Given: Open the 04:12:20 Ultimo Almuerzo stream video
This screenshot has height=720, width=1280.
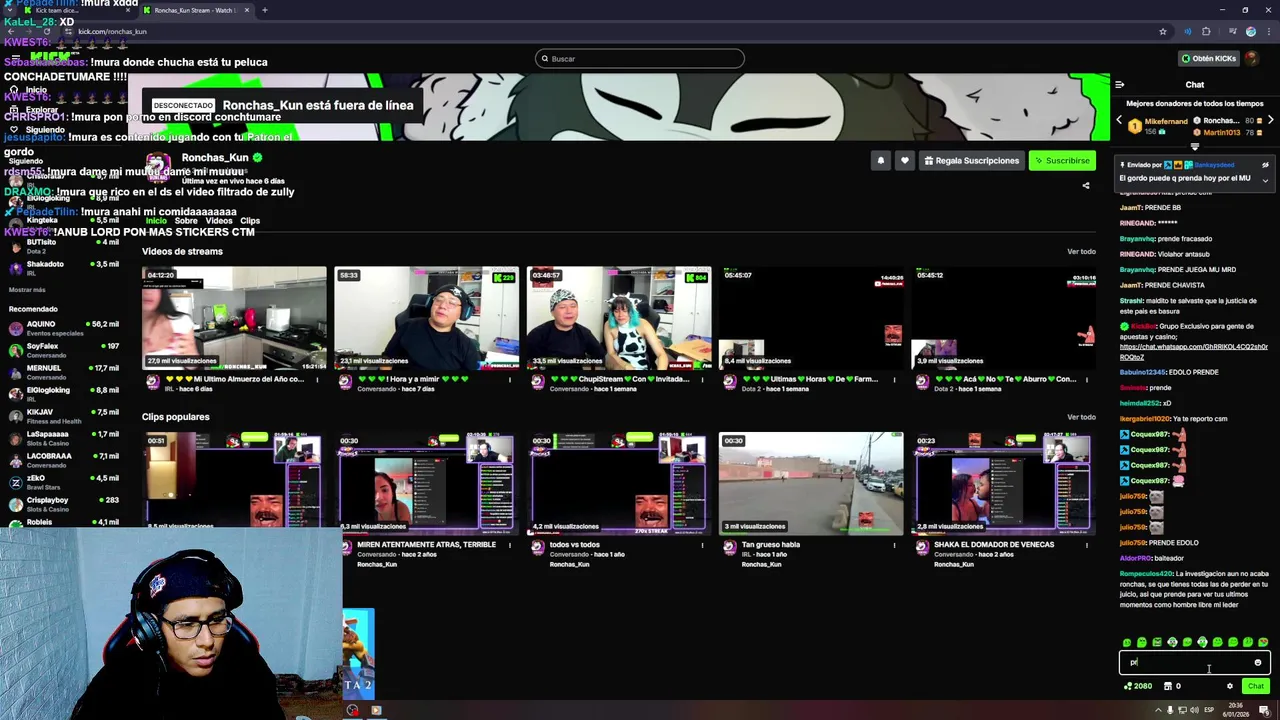Looking at the screenshot, I should pyautogui.click(x=234, y=318).
